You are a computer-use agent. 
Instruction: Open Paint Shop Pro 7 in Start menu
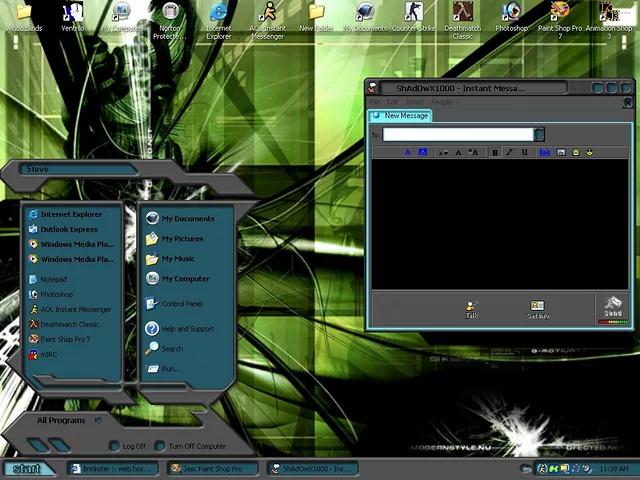pos(60,339)
